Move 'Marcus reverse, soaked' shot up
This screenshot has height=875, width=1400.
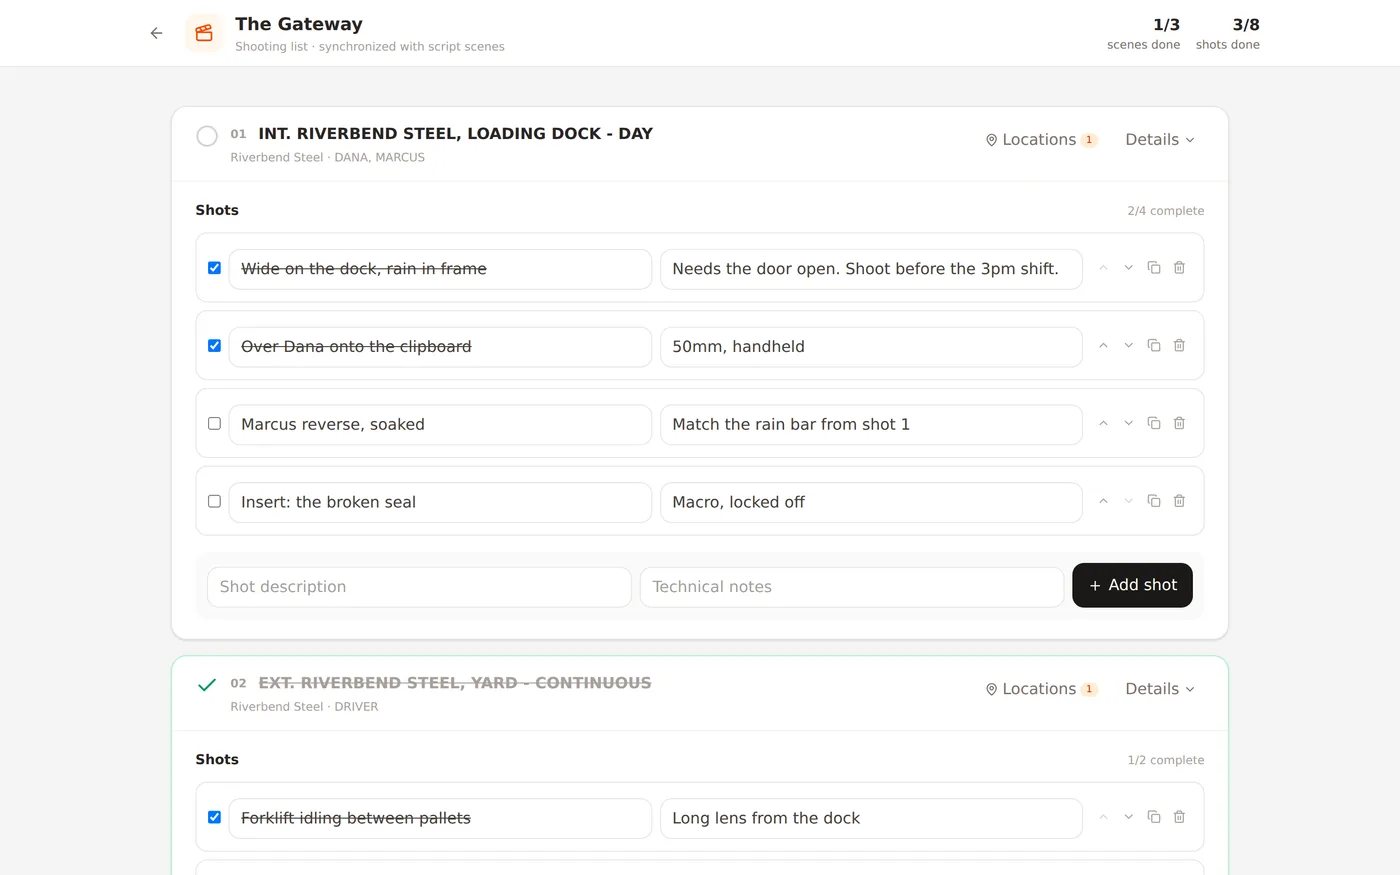1103,424
